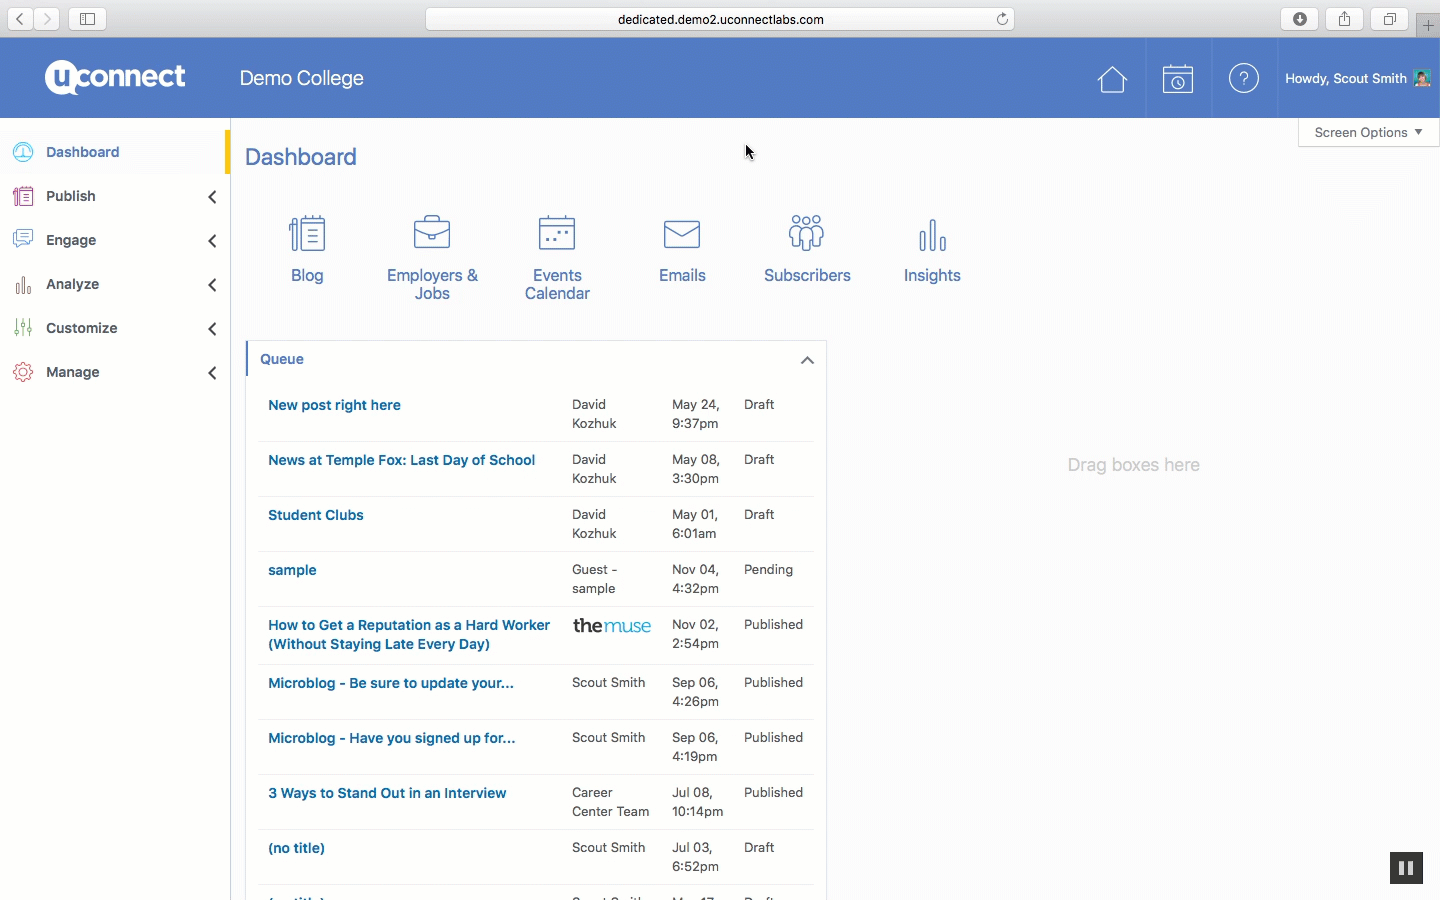Open '3 Ways to Stand Out in an Interview'
1440x900 pixels.
click(x=387, y=793)
